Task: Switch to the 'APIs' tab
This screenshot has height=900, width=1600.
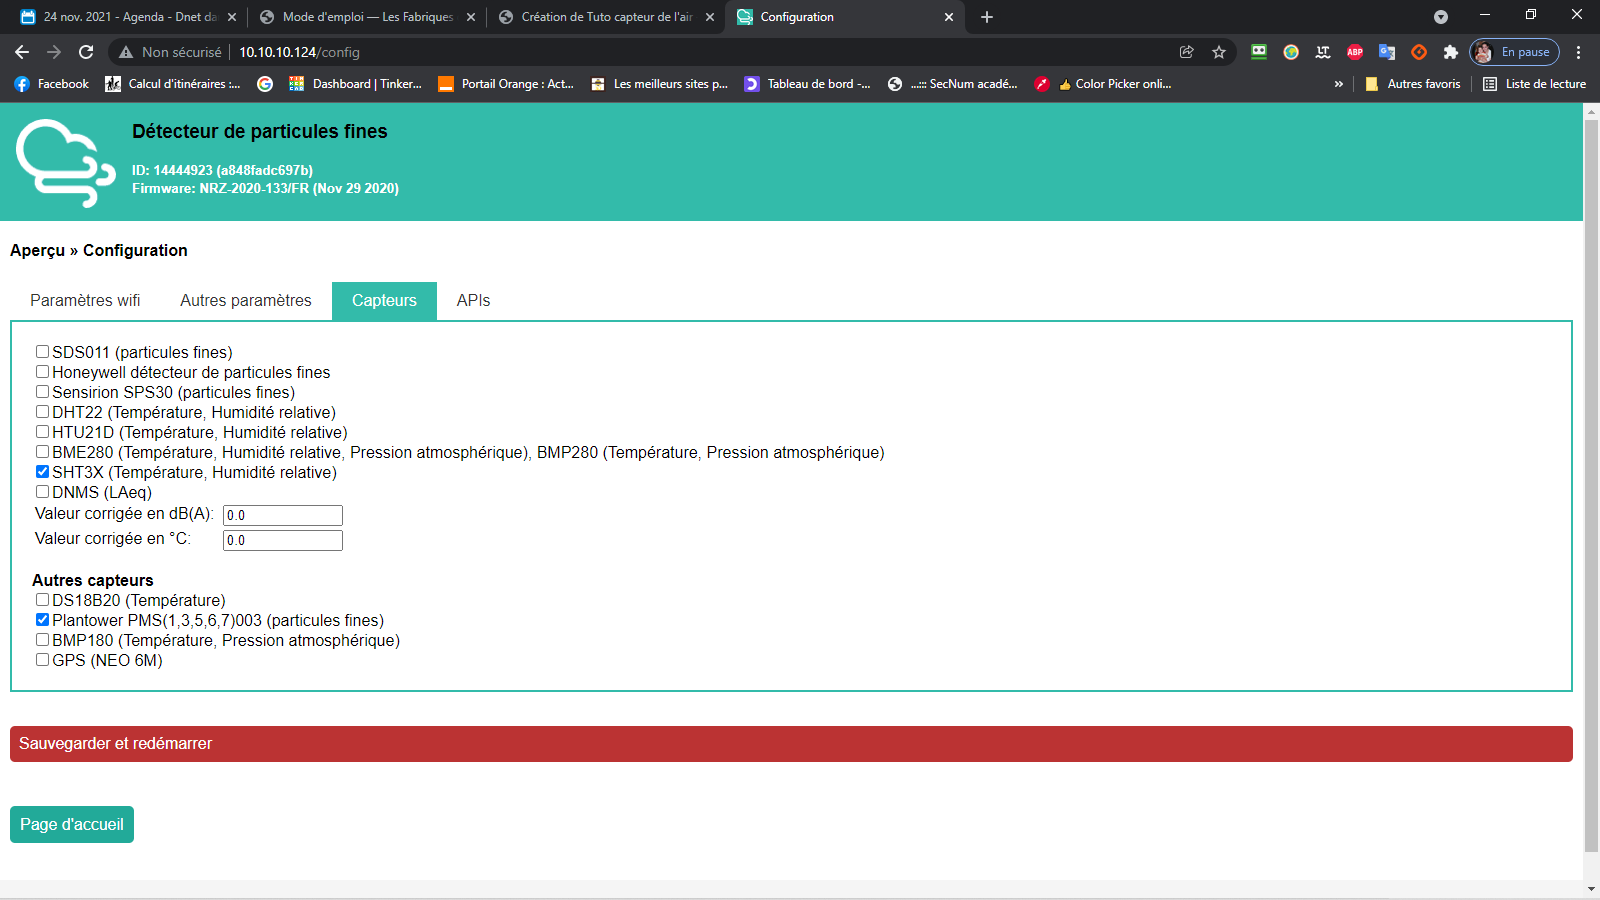Action: [x=473, y=301]
